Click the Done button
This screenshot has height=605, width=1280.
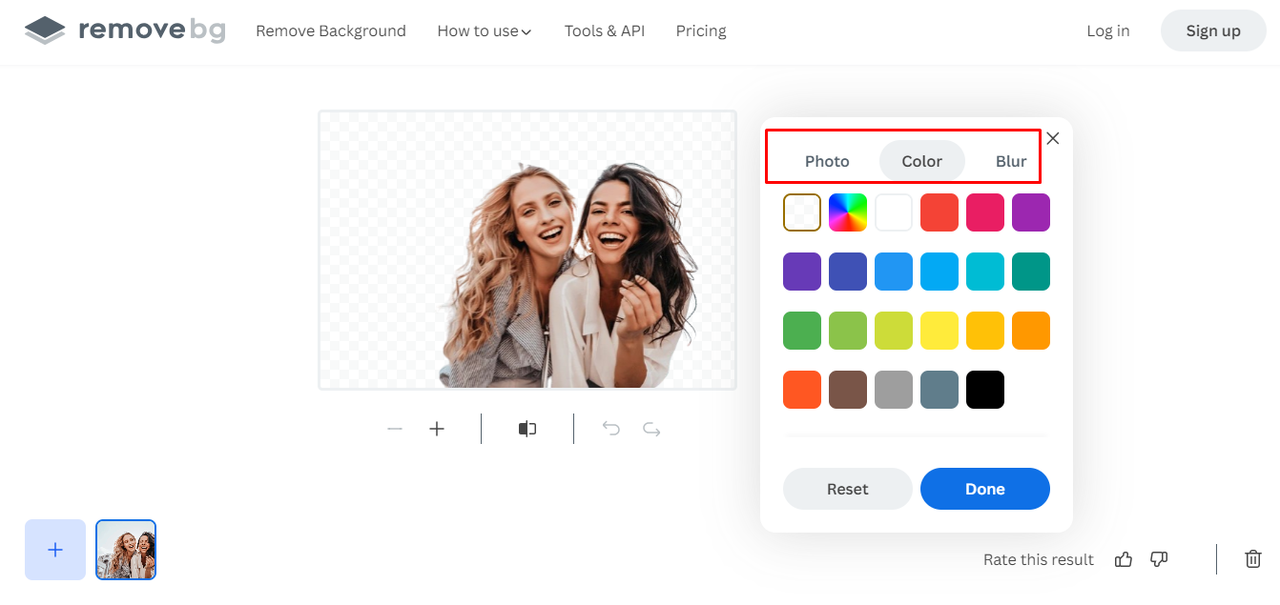tap(985, 489)
